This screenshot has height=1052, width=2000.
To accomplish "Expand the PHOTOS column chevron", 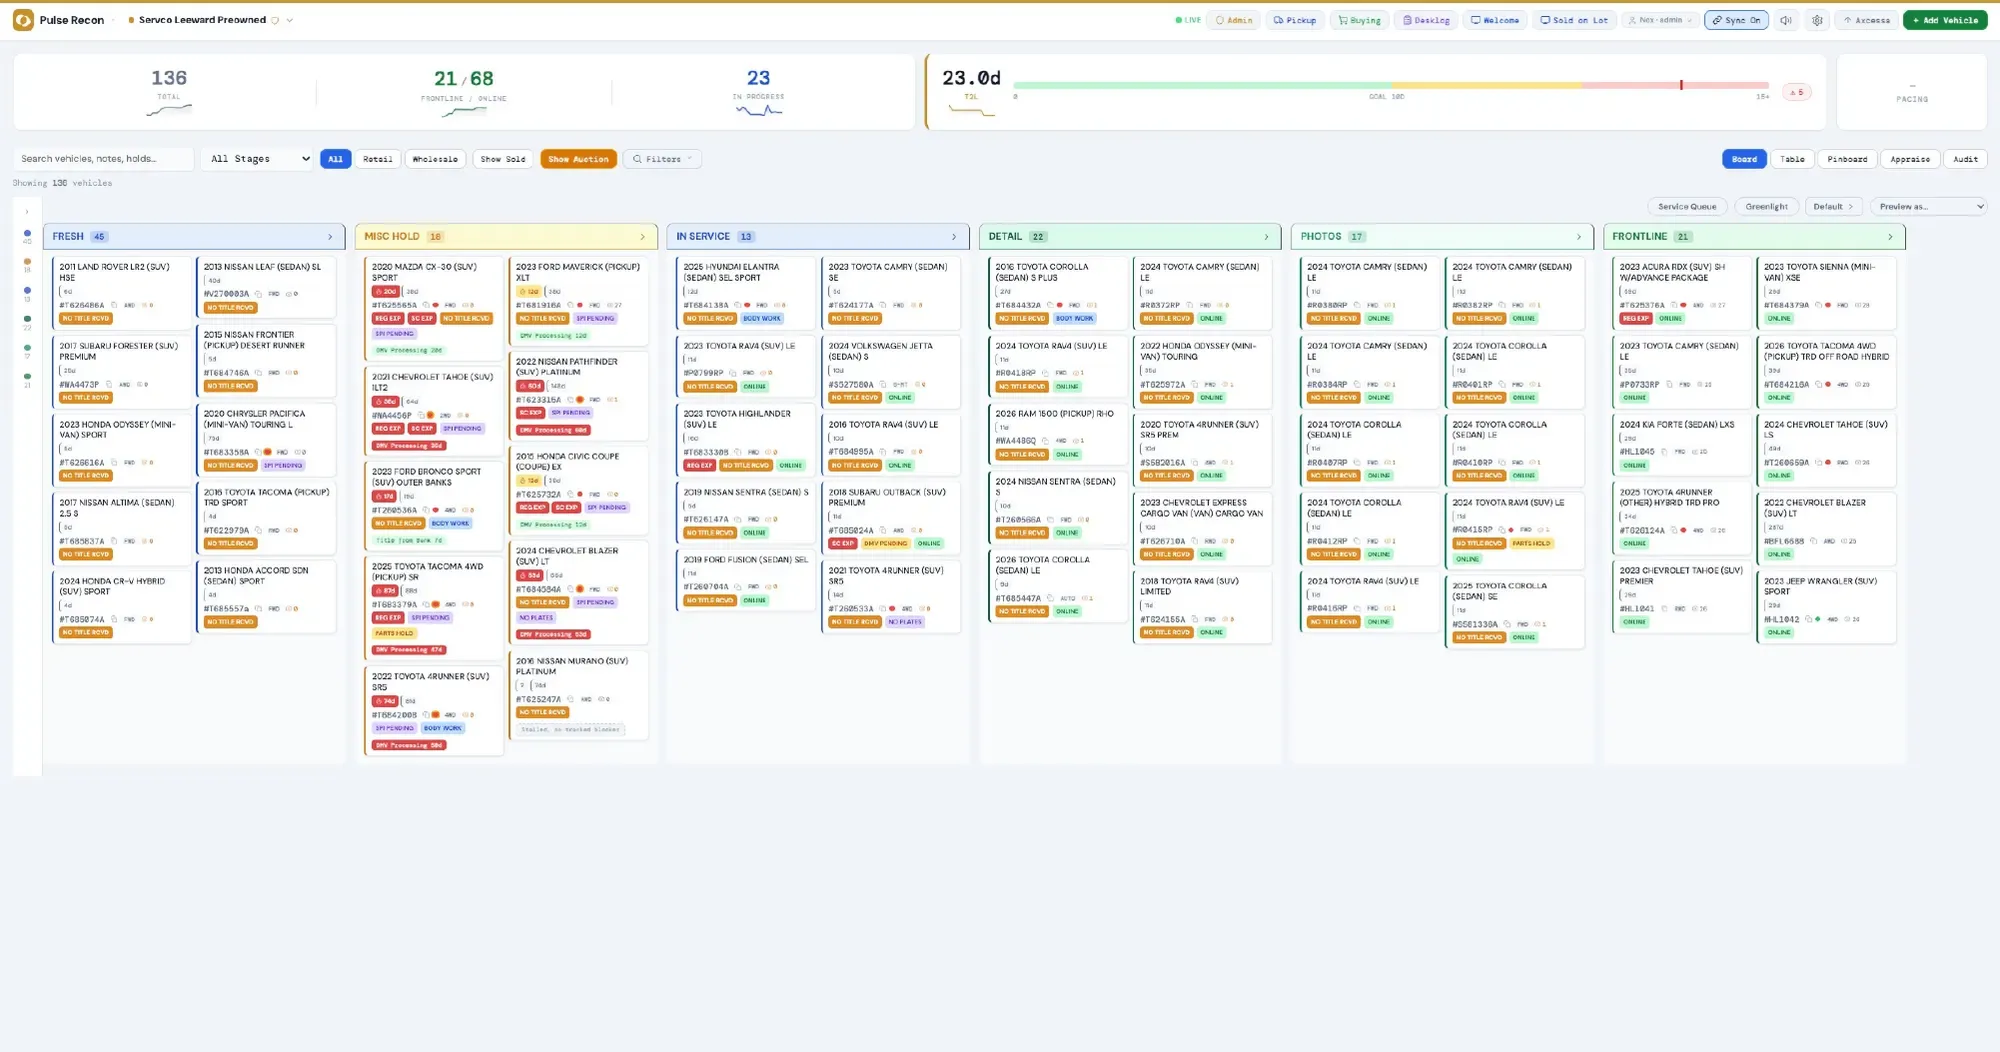I will [x=1578, y=237].
